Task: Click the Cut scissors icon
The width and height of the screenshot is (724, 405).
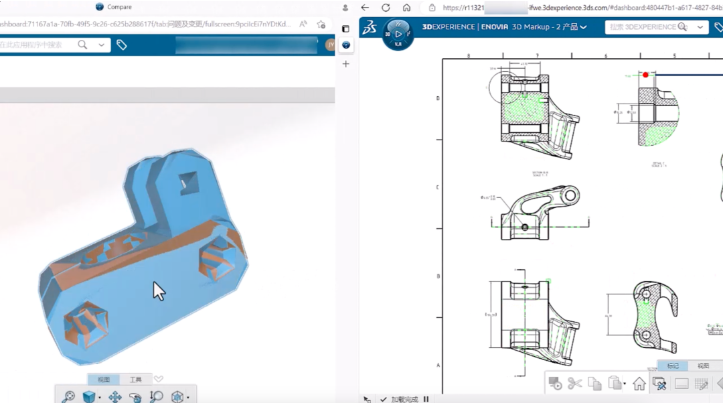Action: coord(575,383)
